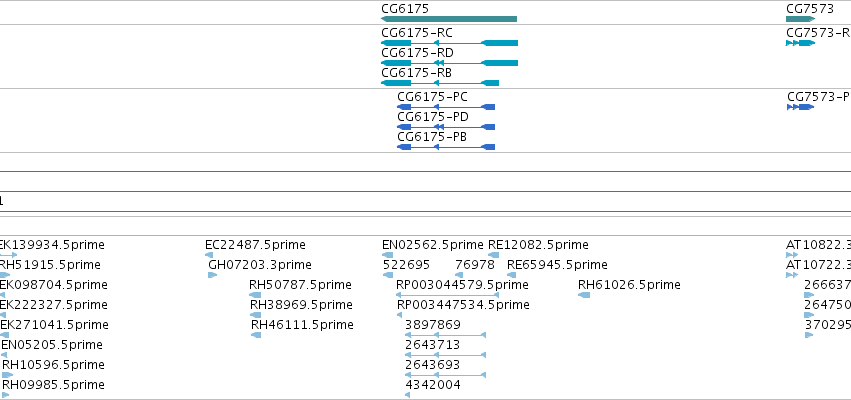Open EST RH10596.5prime
This screenshot has width=851, height=400.
[53, 365]
